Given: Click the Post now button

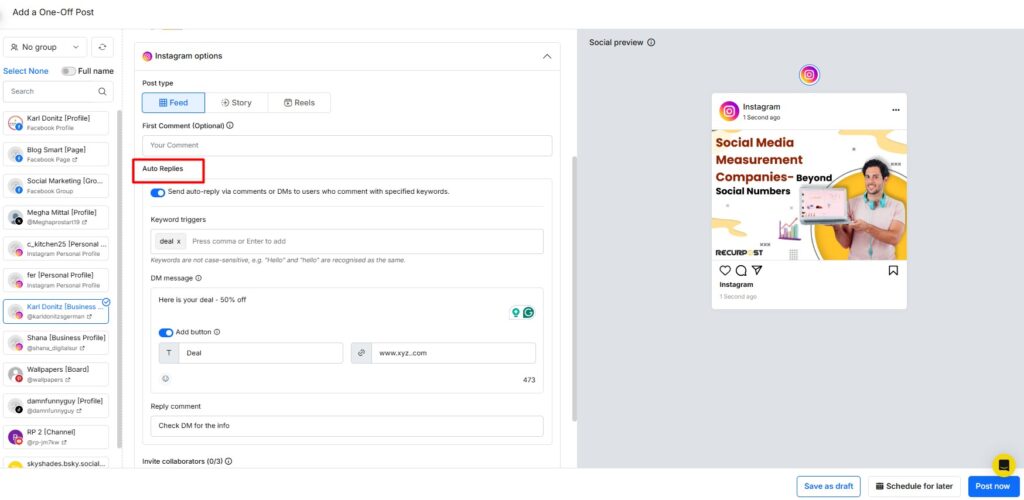Looking at the screenshot, I should (x=993, y=486).
